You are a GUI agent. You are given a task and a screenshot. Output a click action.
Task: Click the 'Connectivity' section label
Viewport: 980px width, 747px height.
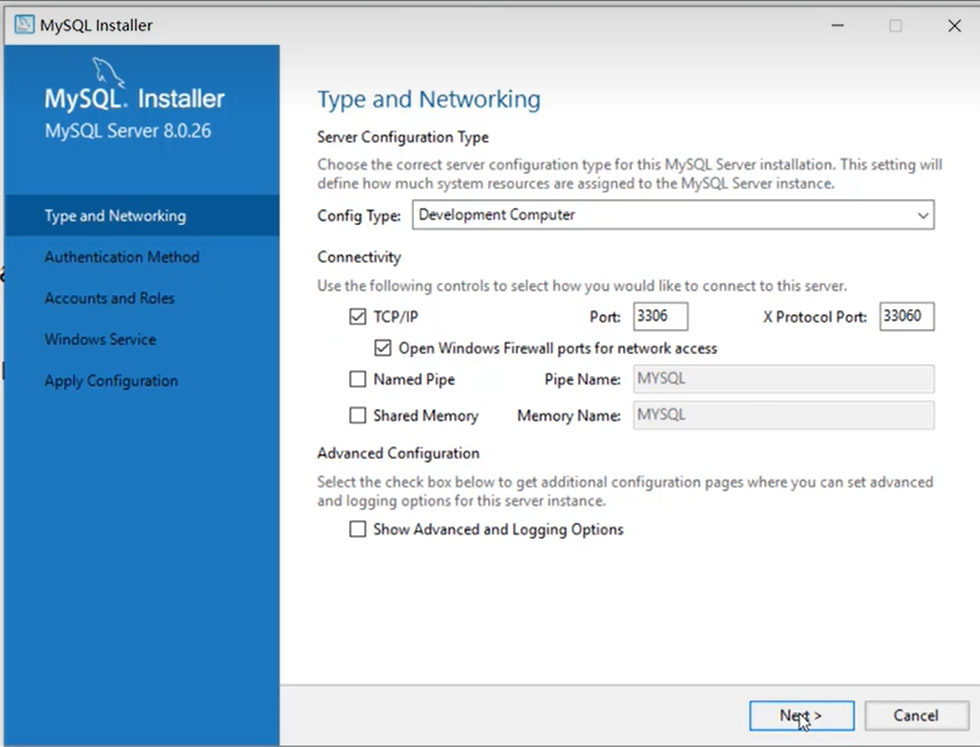click(x=359, y=257)
